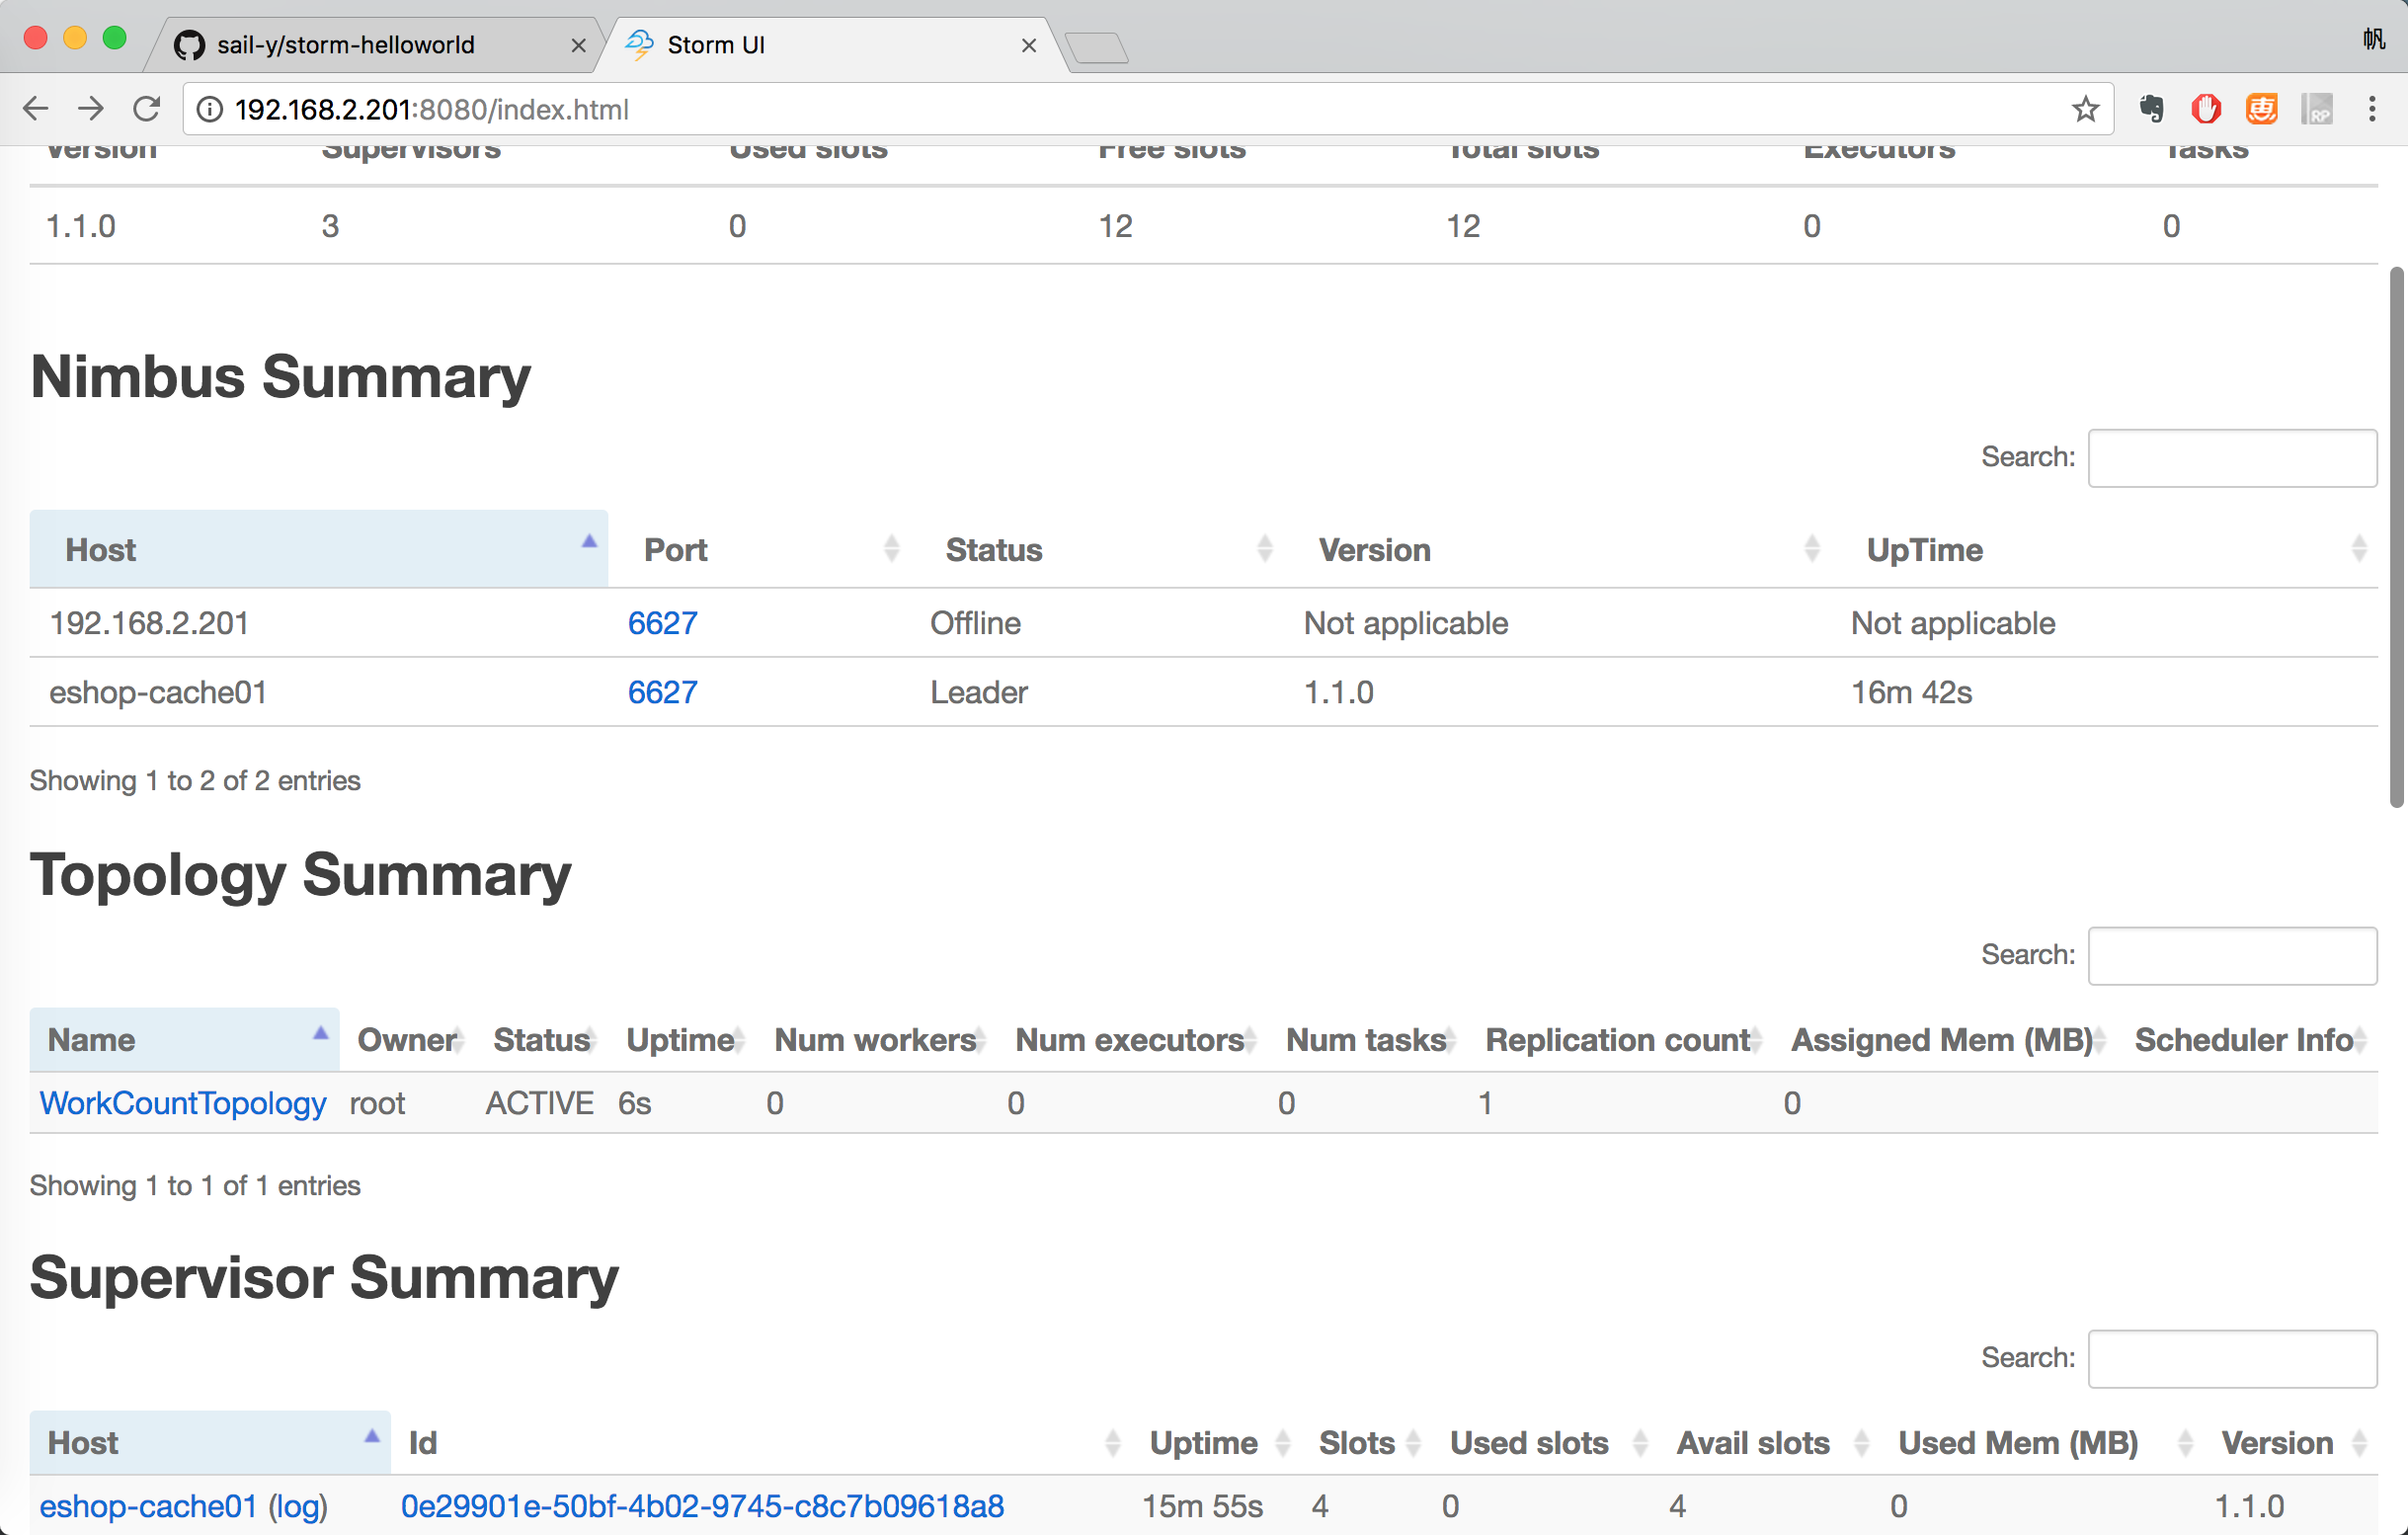This screenshot has width=2408, height=1535.
Task: Reload the Storm UI page
Action: click(x=147, y=109)
